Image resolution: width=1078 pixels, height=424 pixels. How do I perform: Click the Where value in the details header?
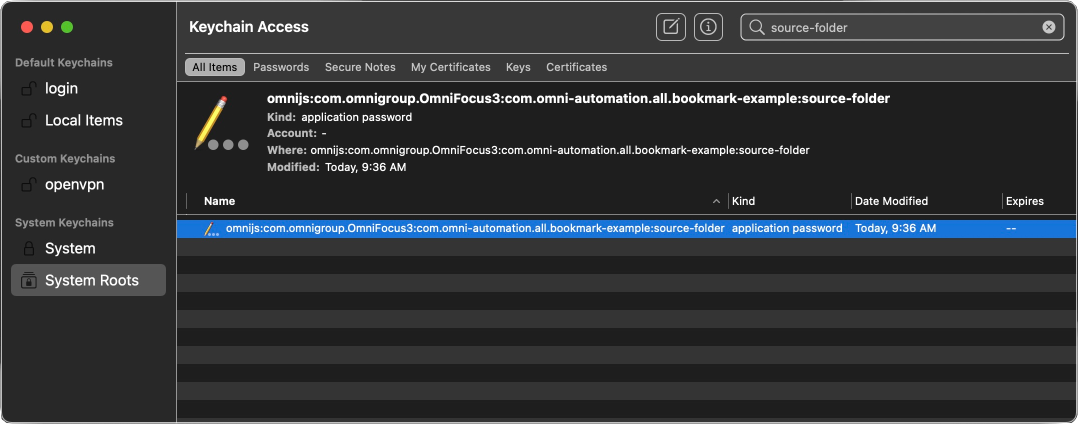tap(560, 150)
